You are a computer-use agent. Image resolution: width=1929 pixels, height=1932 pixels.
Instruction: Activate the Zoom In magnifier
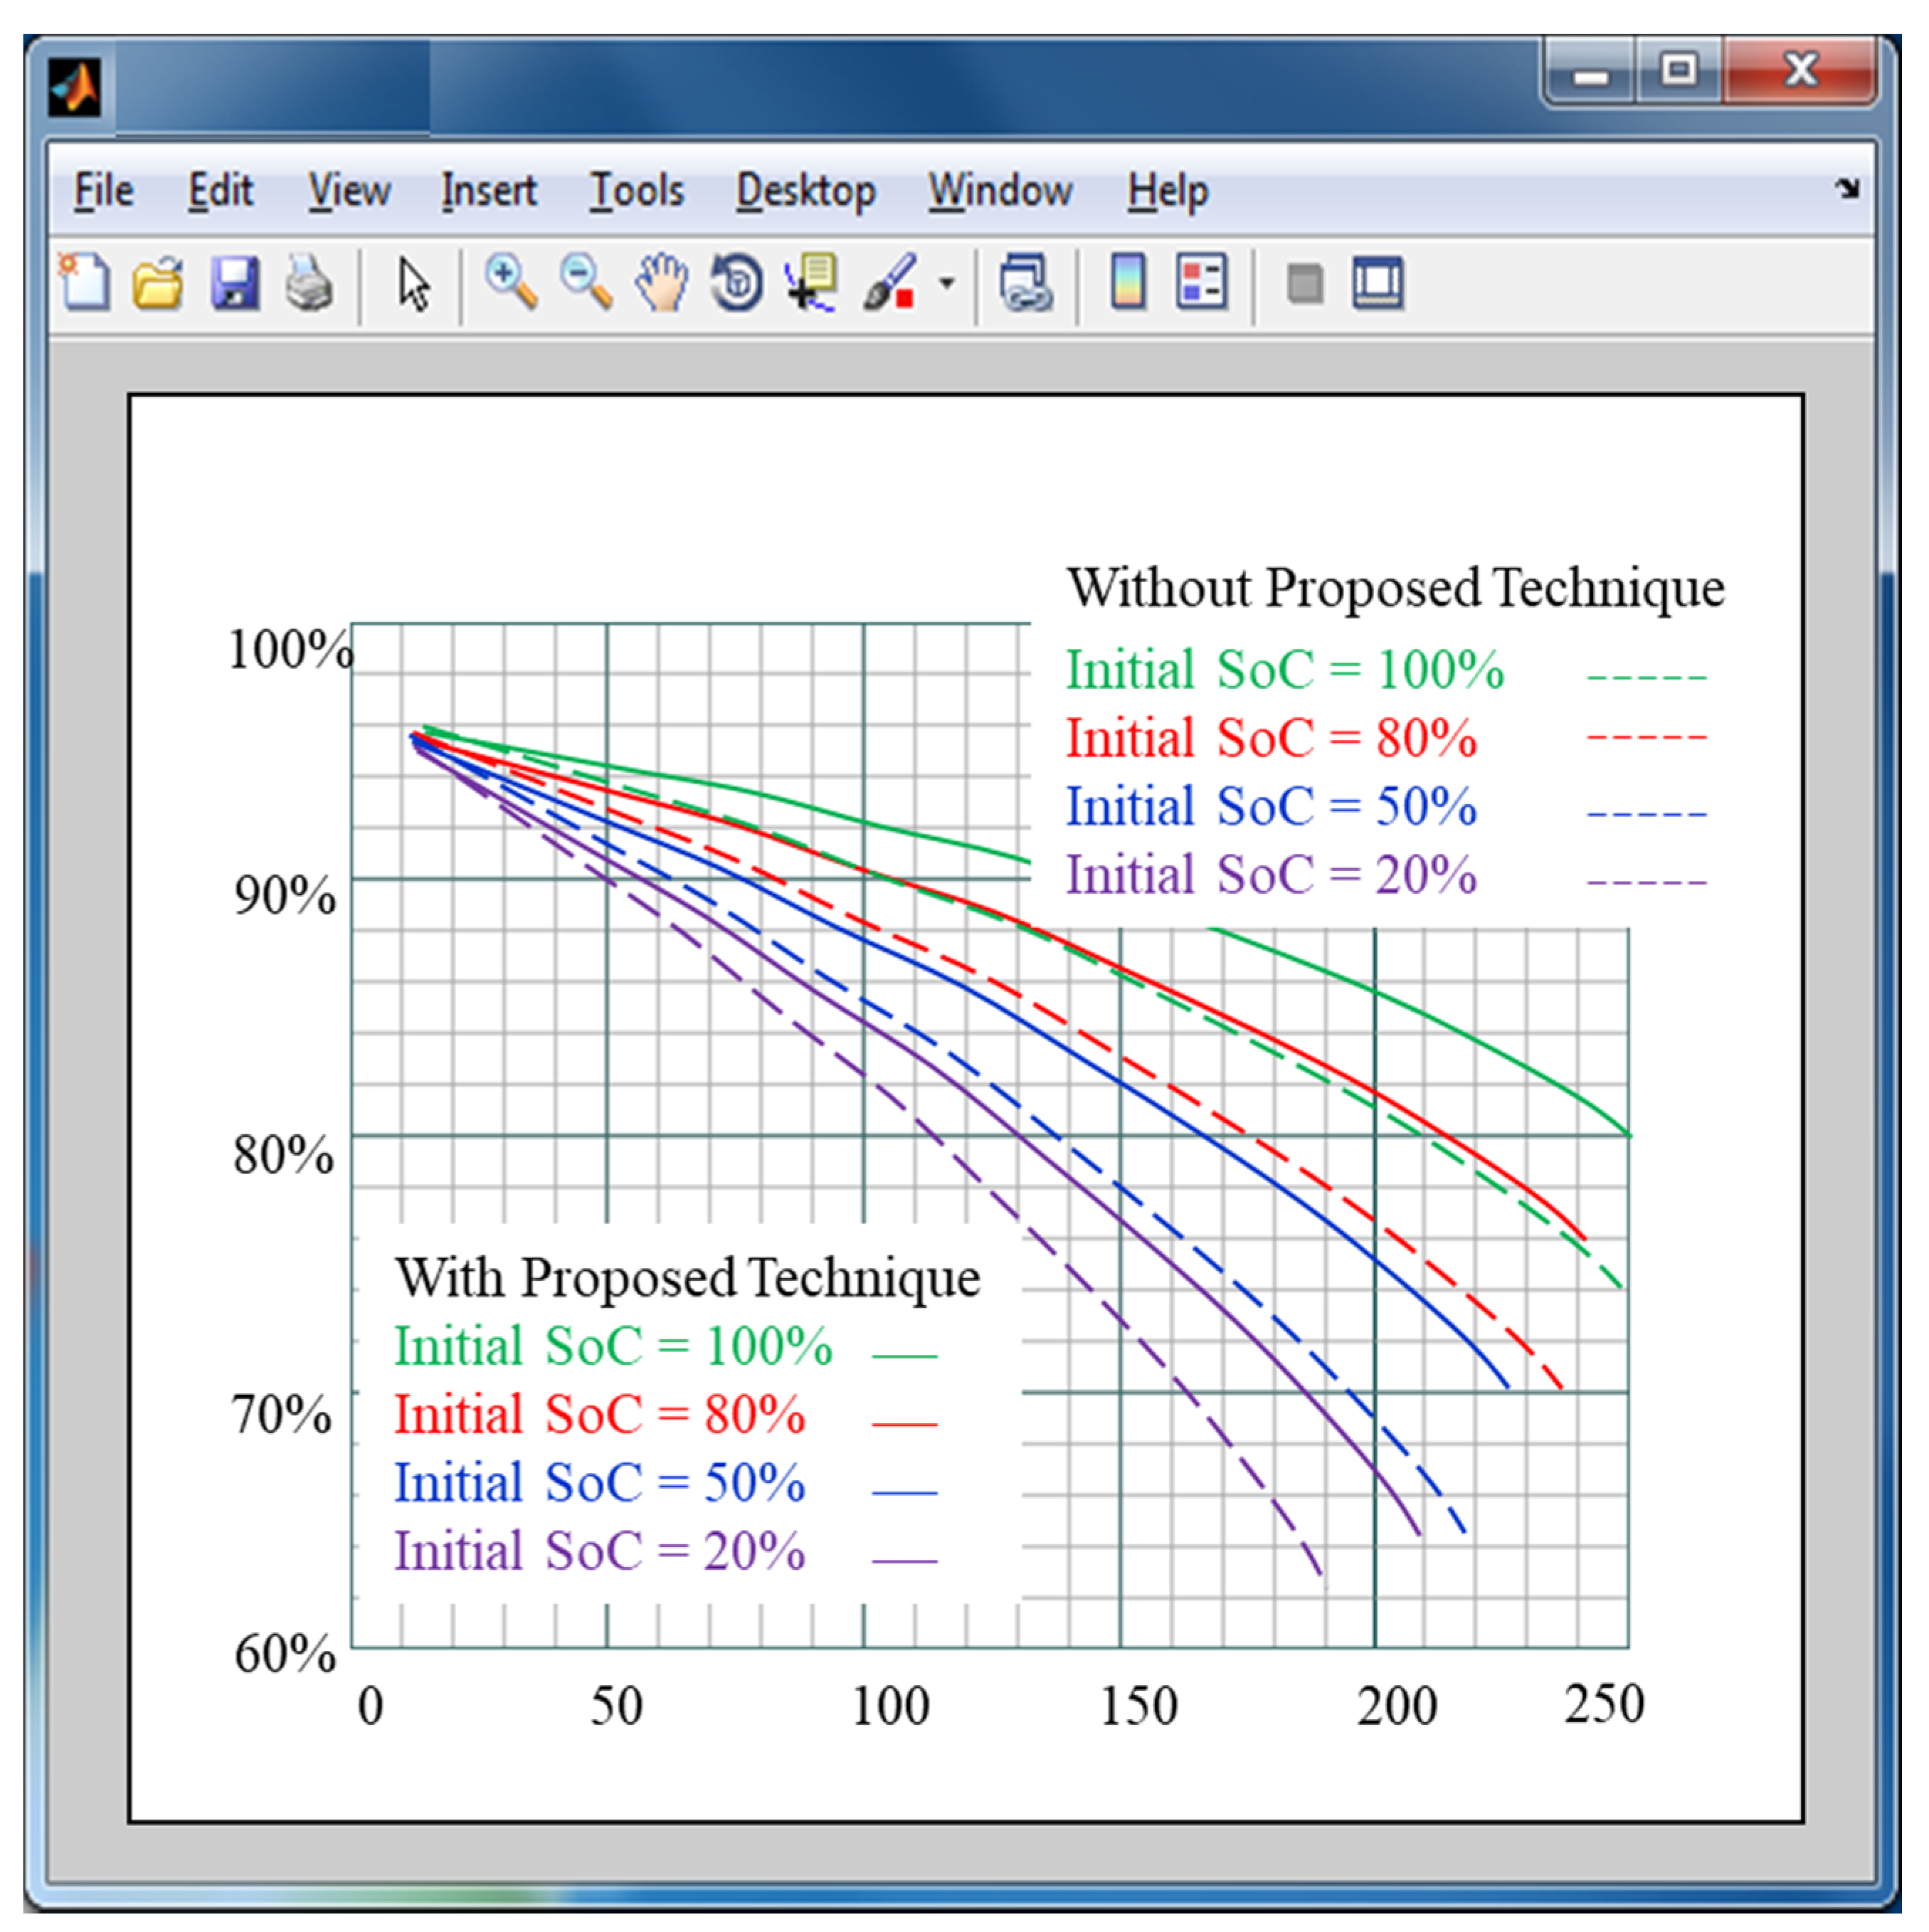[511, 283]
